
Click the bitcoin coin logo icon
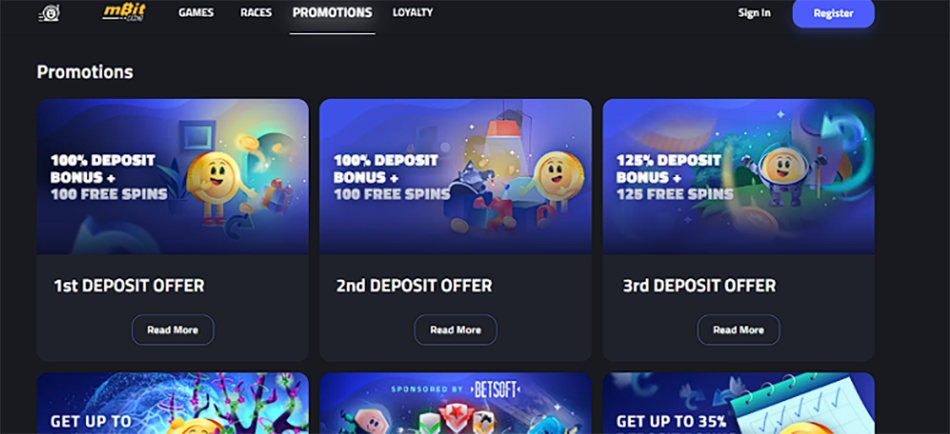[x=49, y=13]
